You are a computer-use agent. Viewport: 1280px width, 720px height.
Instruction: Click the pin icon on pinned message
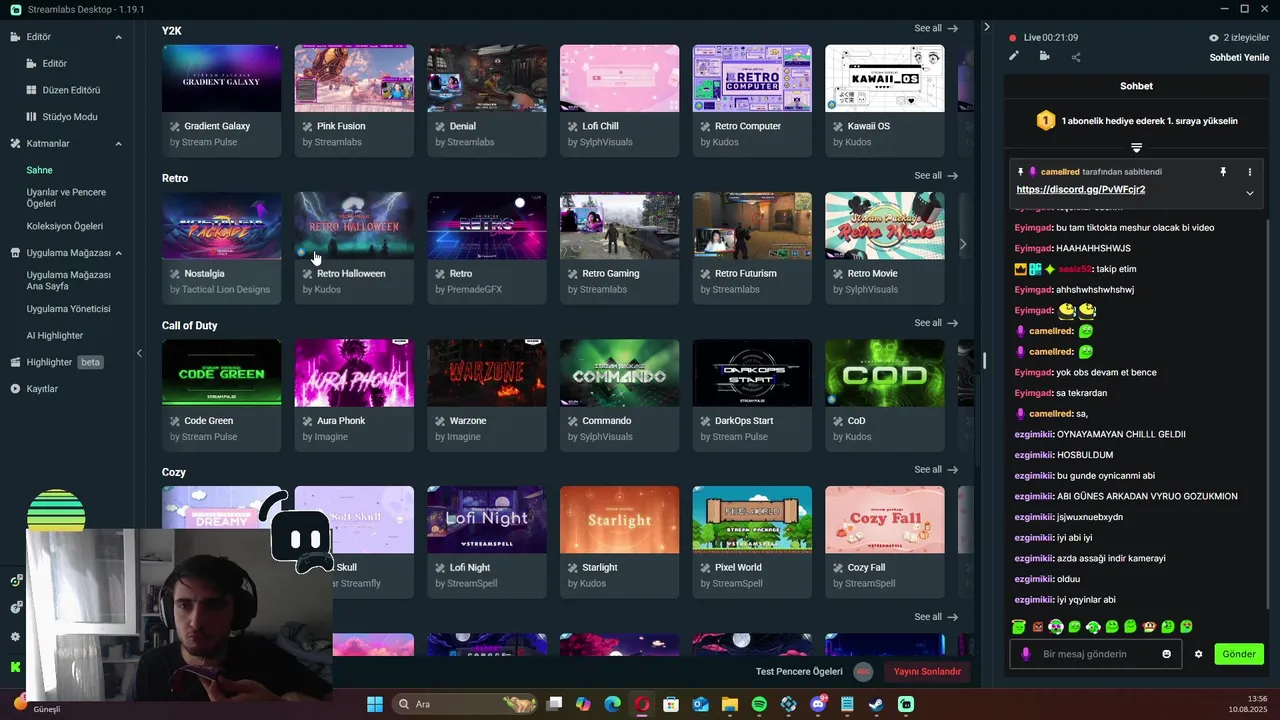tap(1222, 172)
